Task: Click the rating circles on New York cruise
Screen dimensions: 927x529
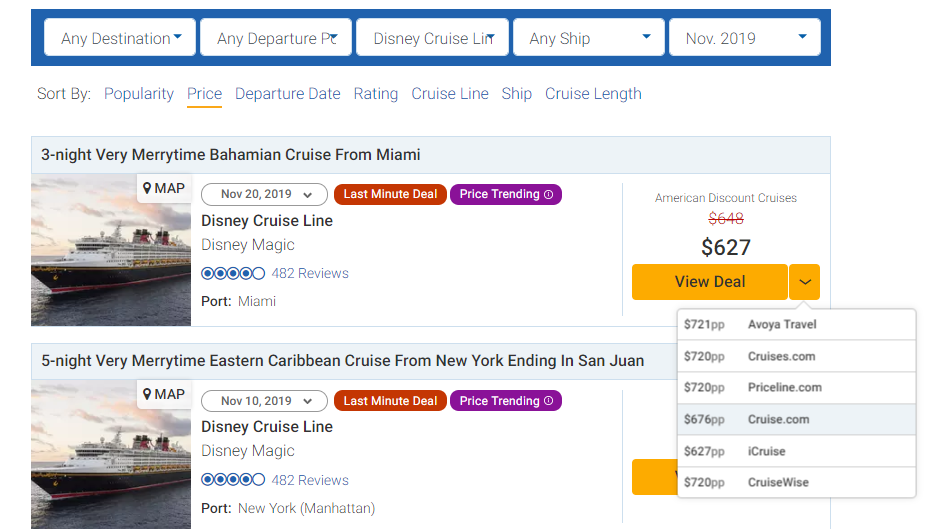Action: click(233, 480)
